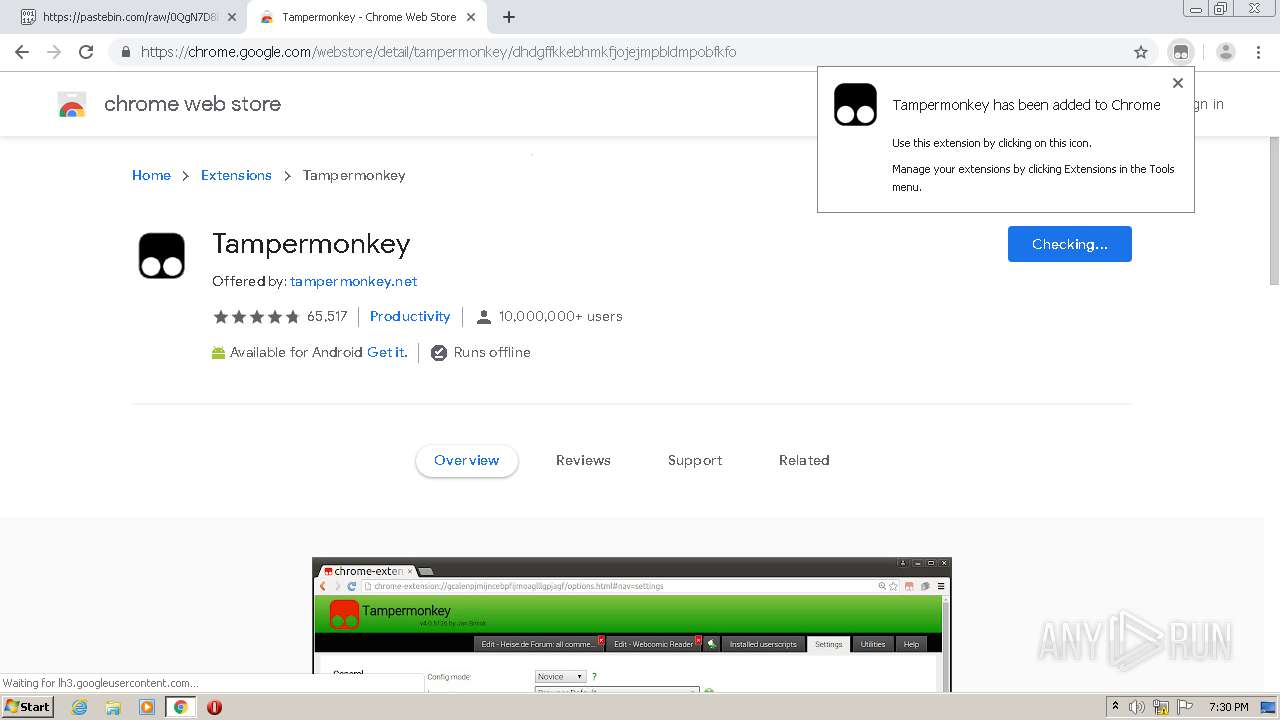Click the Android robot icon
This screenshot has width=1280, height=720.
coord(218,352)
